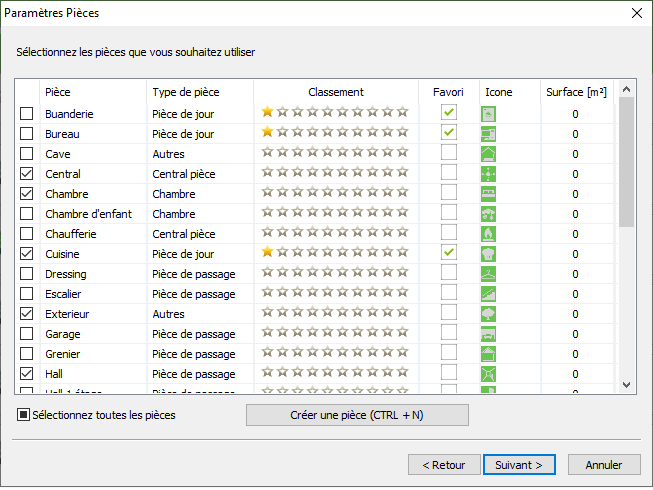
Task: Click the Bureau room icon
Action: coord(489,134)
